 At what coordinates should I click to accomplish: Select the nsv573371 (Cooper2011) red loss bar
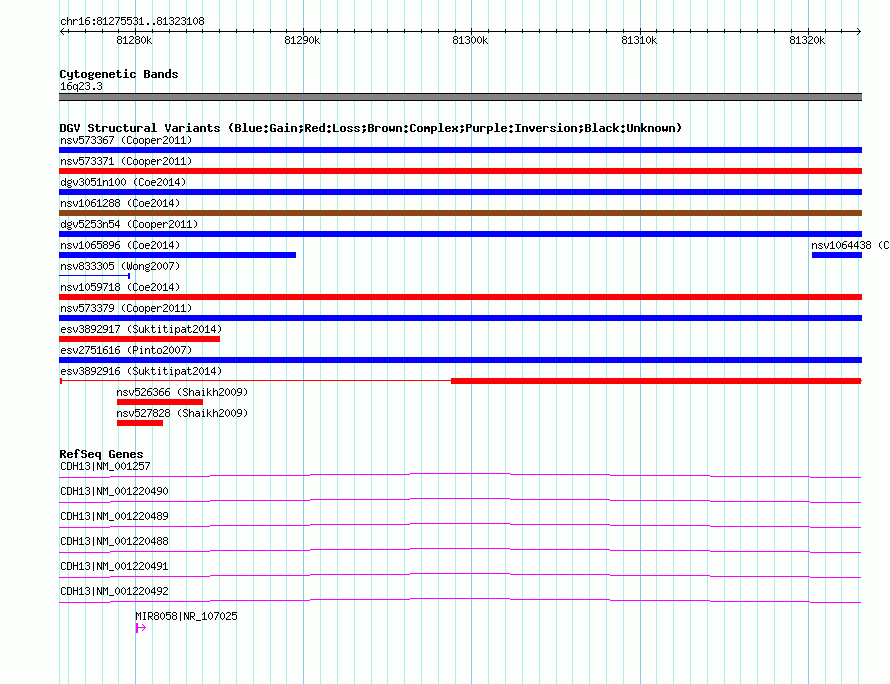tap(460, 171)
